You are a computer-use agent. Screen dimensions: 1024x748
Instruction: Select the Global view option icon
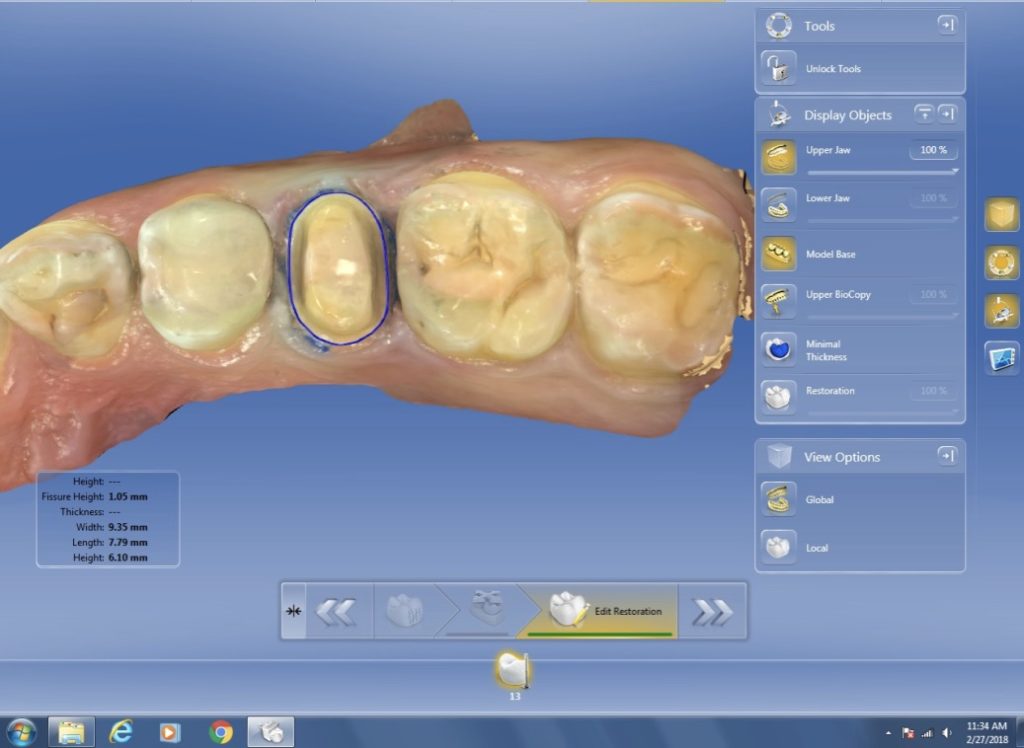[779, 499]
